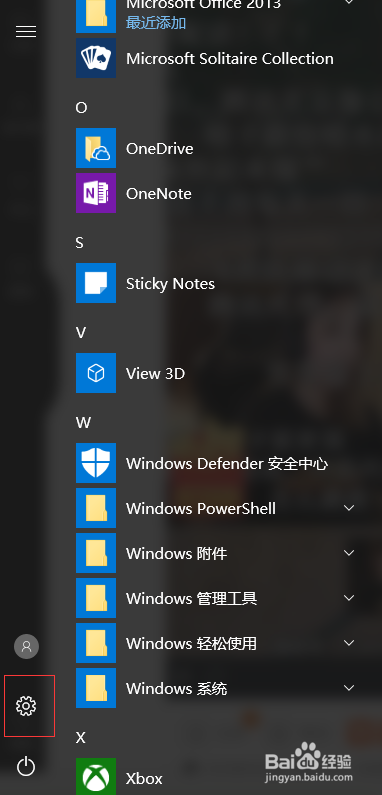Expand Windows 附件 with its chevron
The height and width of the screenshot is (795, 382).
coord(349,553)
